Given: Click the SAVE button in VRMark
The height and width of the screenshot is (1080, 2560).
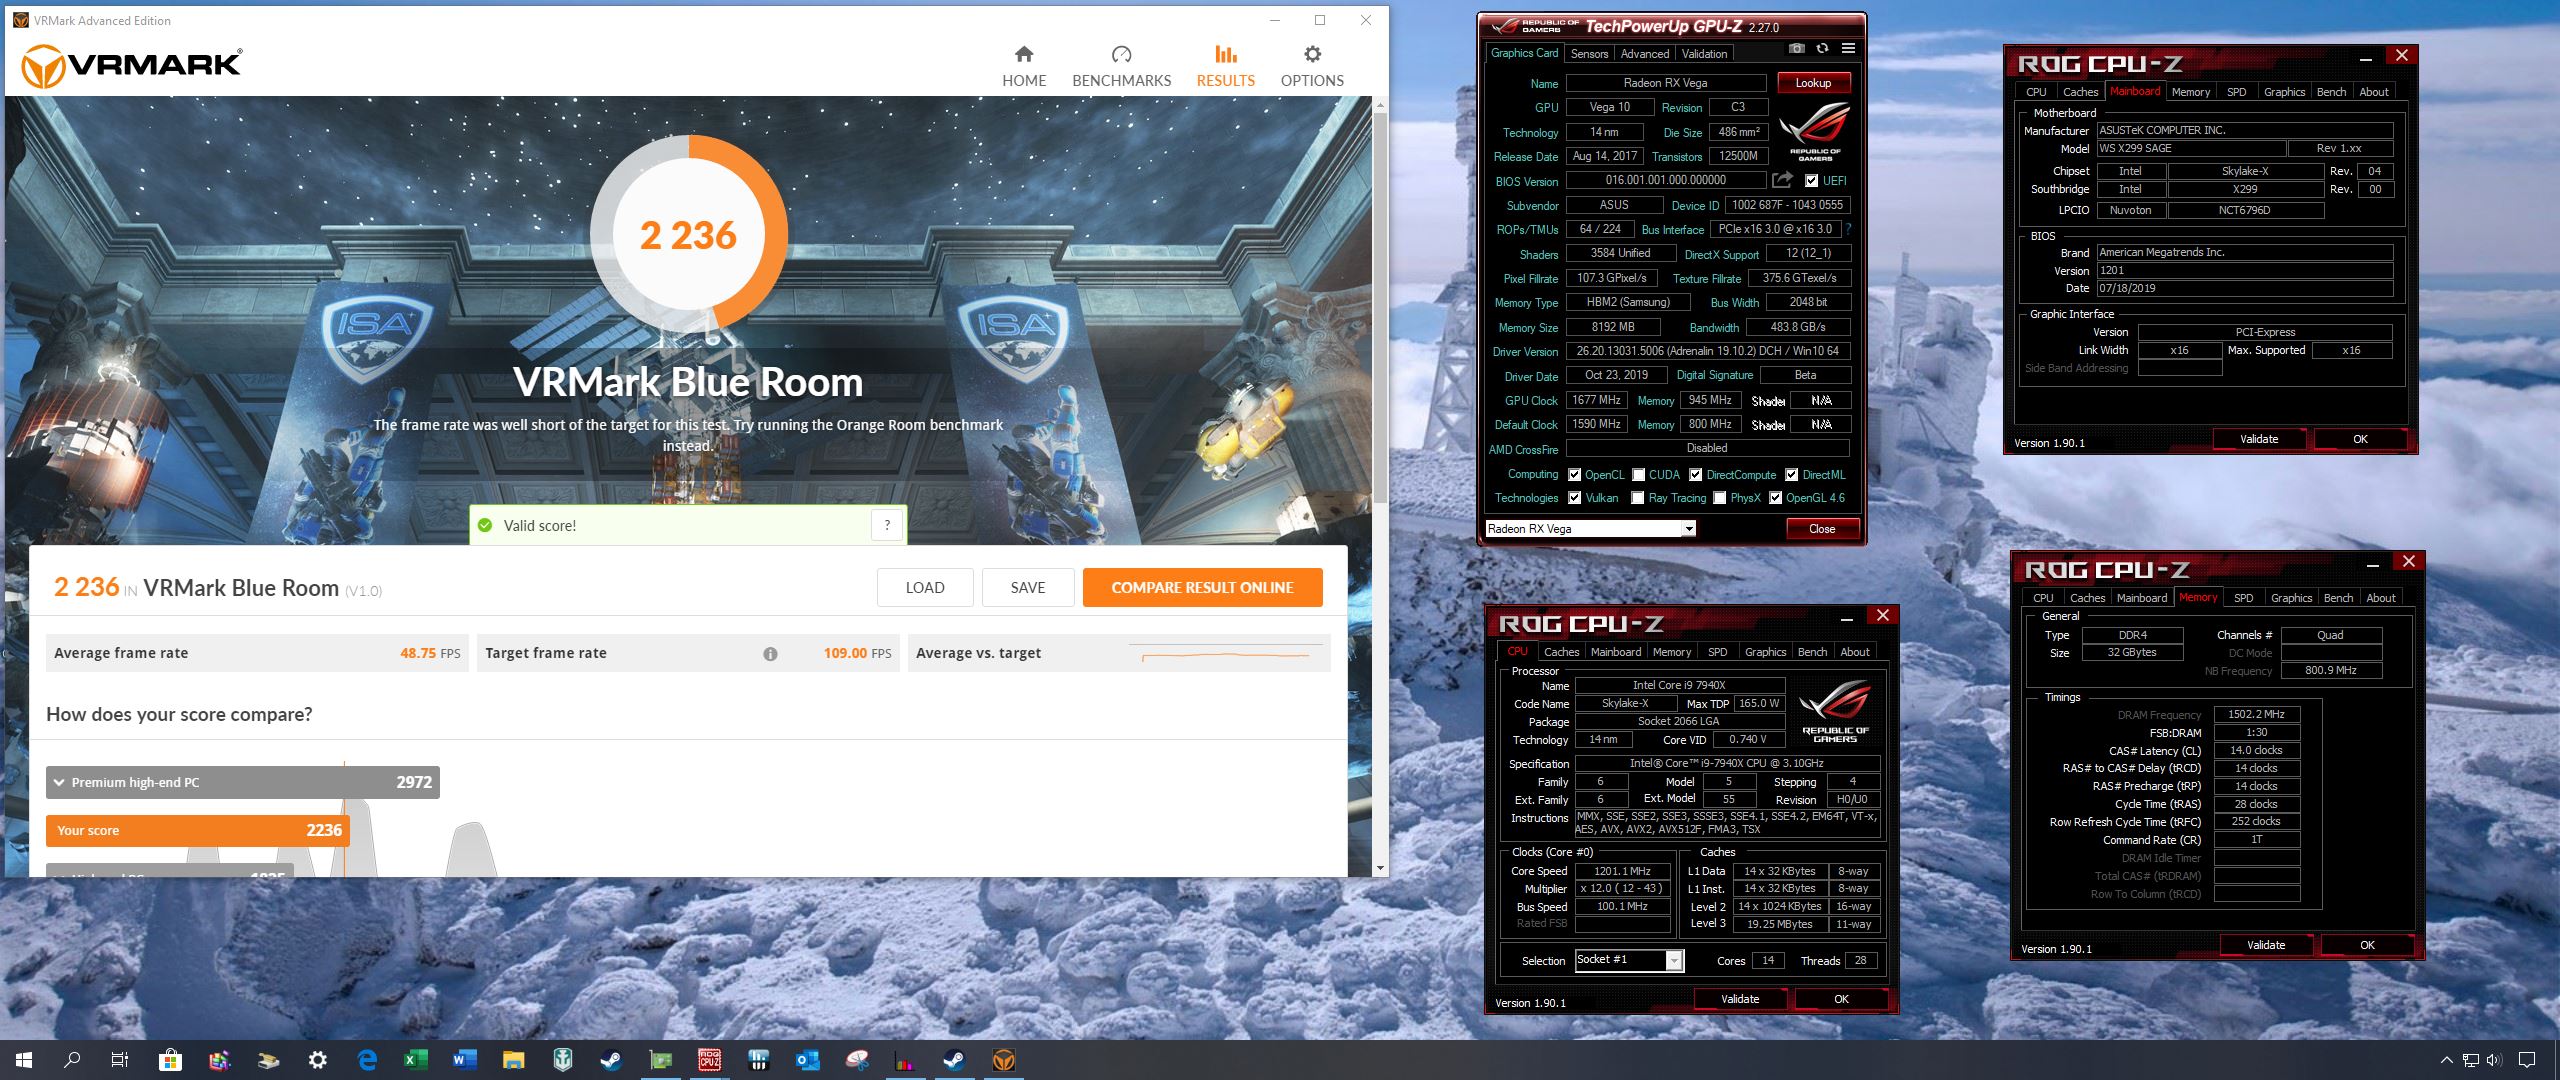Looking at the screenshot, I should tap(1028, 588).
